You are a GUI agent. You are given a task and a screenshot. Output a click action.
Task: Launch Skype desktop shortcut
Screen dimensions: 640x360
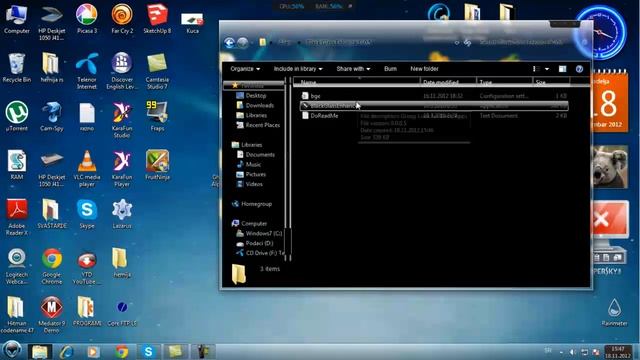point(87,214)
